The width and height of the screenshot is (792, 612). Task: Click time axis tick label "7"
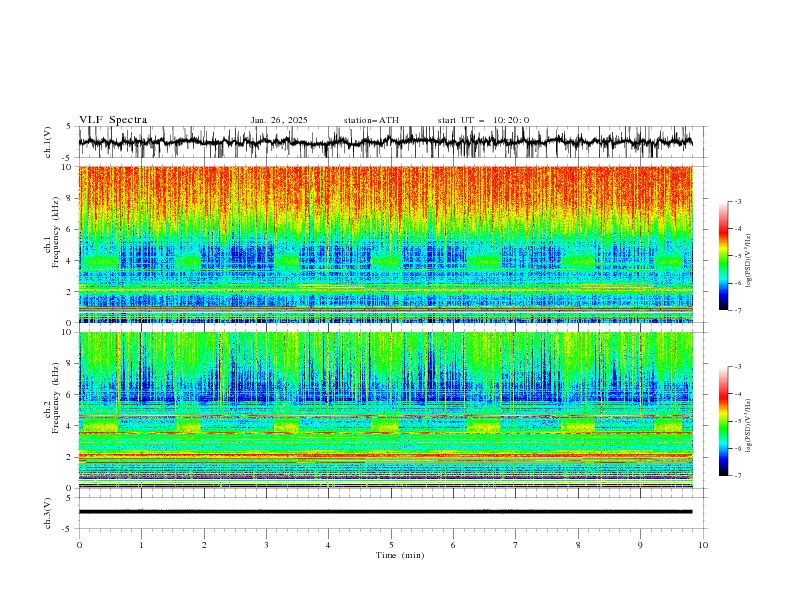click(x=516, y=545)
